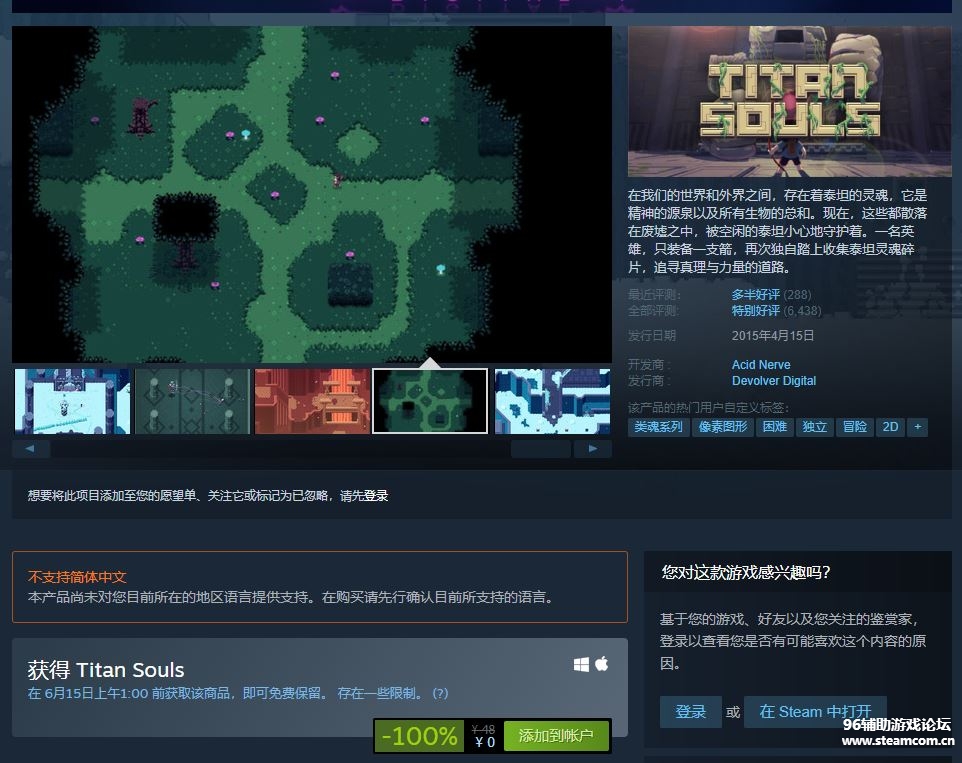Screen dimensions: 962x763
Task: Open game with 在 Steam 中打开 button
Action: pyautogui.click(x=815, y=712)
